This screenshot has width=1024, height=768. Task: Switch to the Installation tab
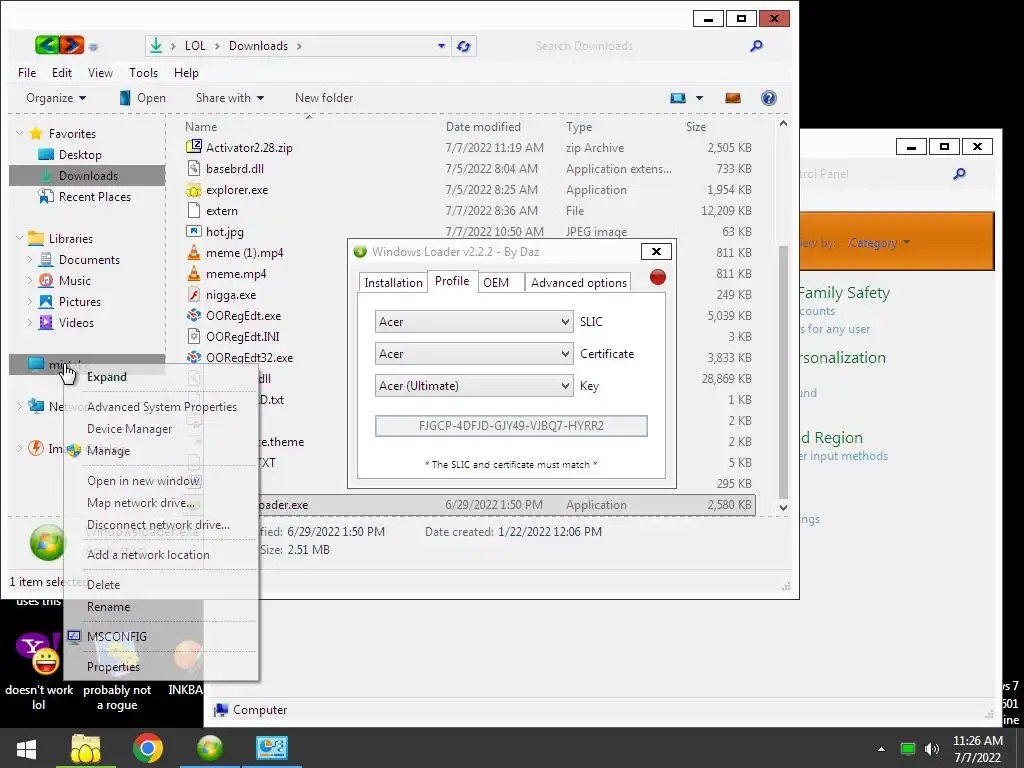point(393,283)
